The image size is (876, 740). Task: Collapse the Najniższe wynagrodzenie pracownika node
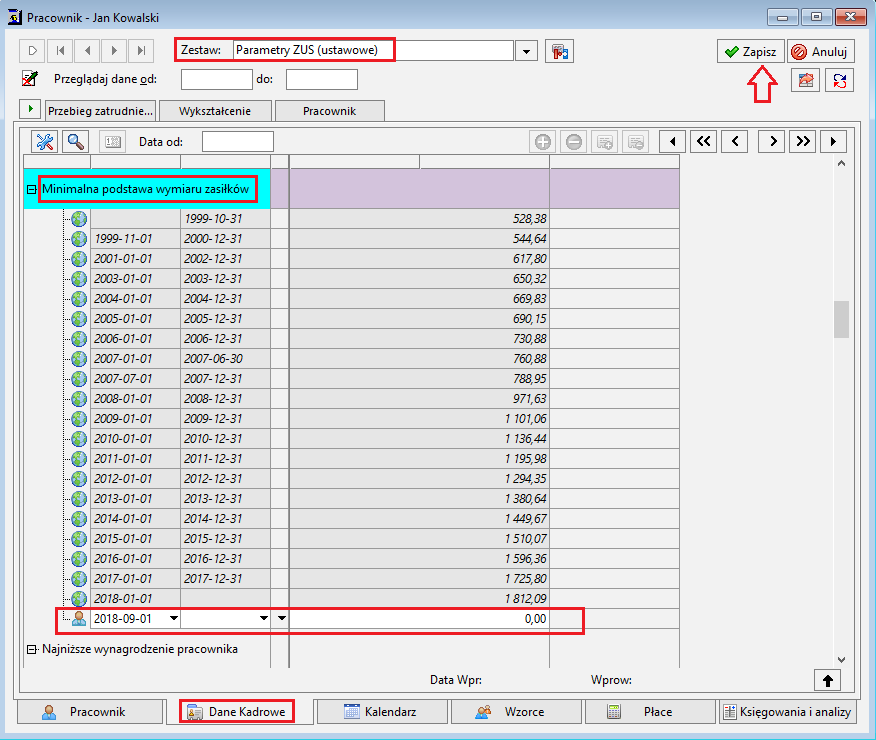[31, 650]
